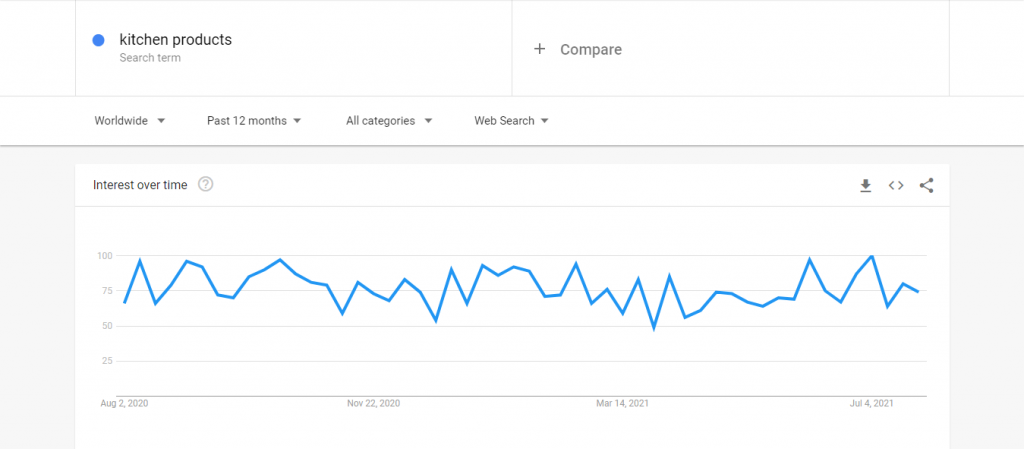Click the share icon for chart

click(x=926, y=185)
